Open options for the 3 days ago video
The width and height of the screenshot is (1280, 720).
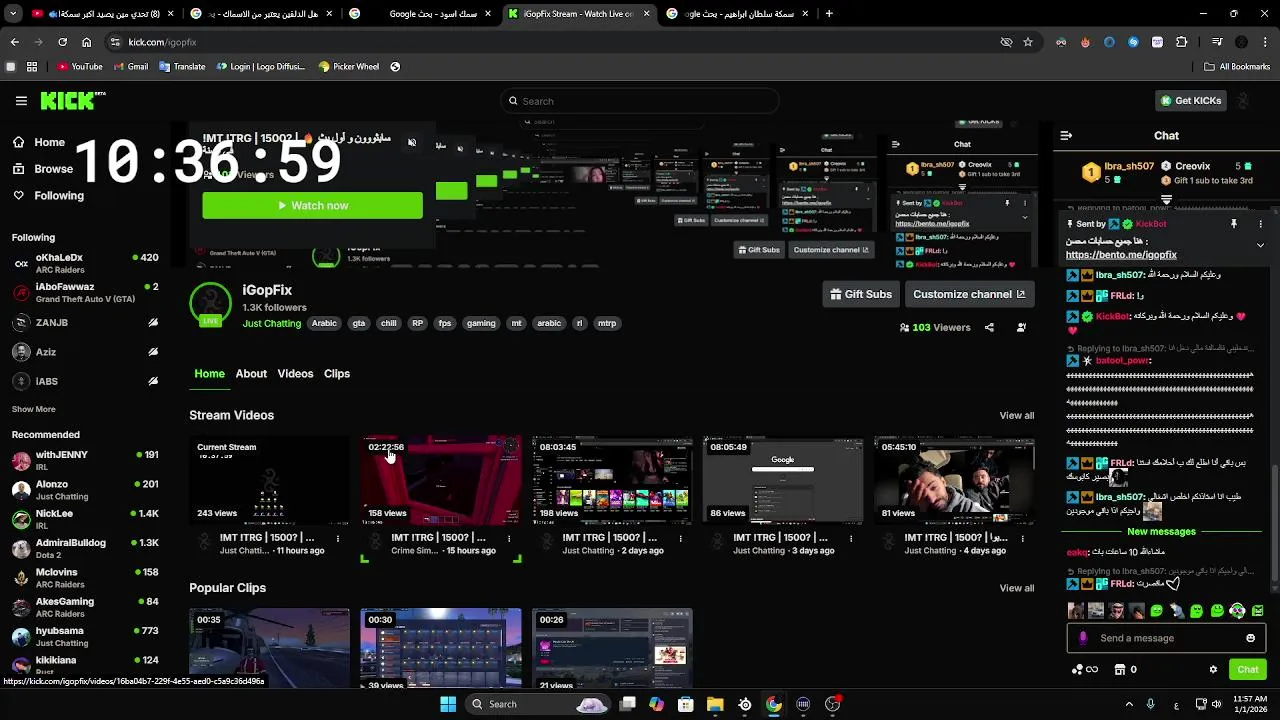[x=851, y=538]
